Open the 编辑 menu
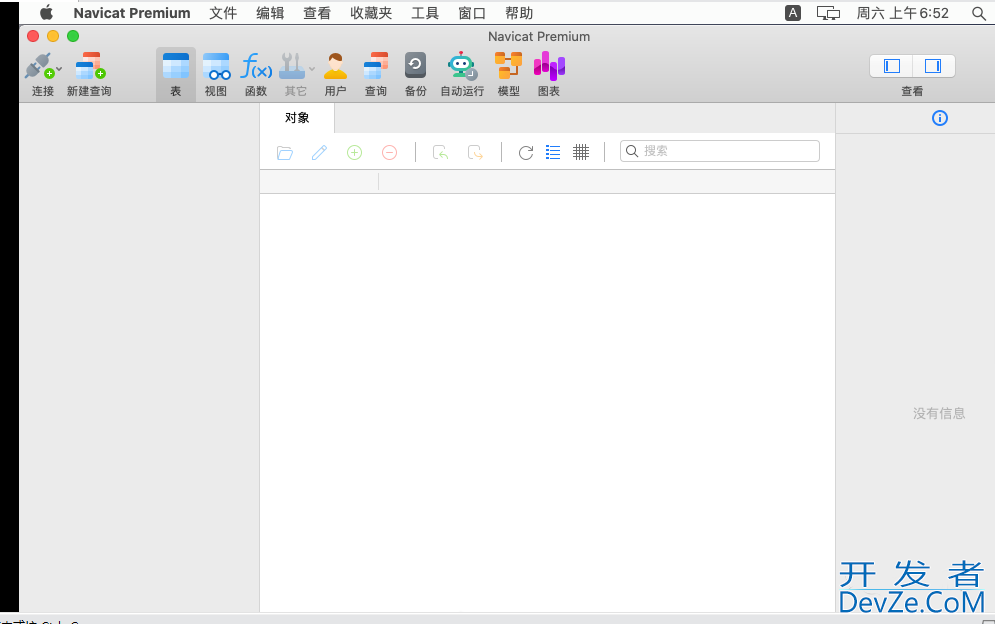Screen dimensions: 995x624 click(270, 13)
